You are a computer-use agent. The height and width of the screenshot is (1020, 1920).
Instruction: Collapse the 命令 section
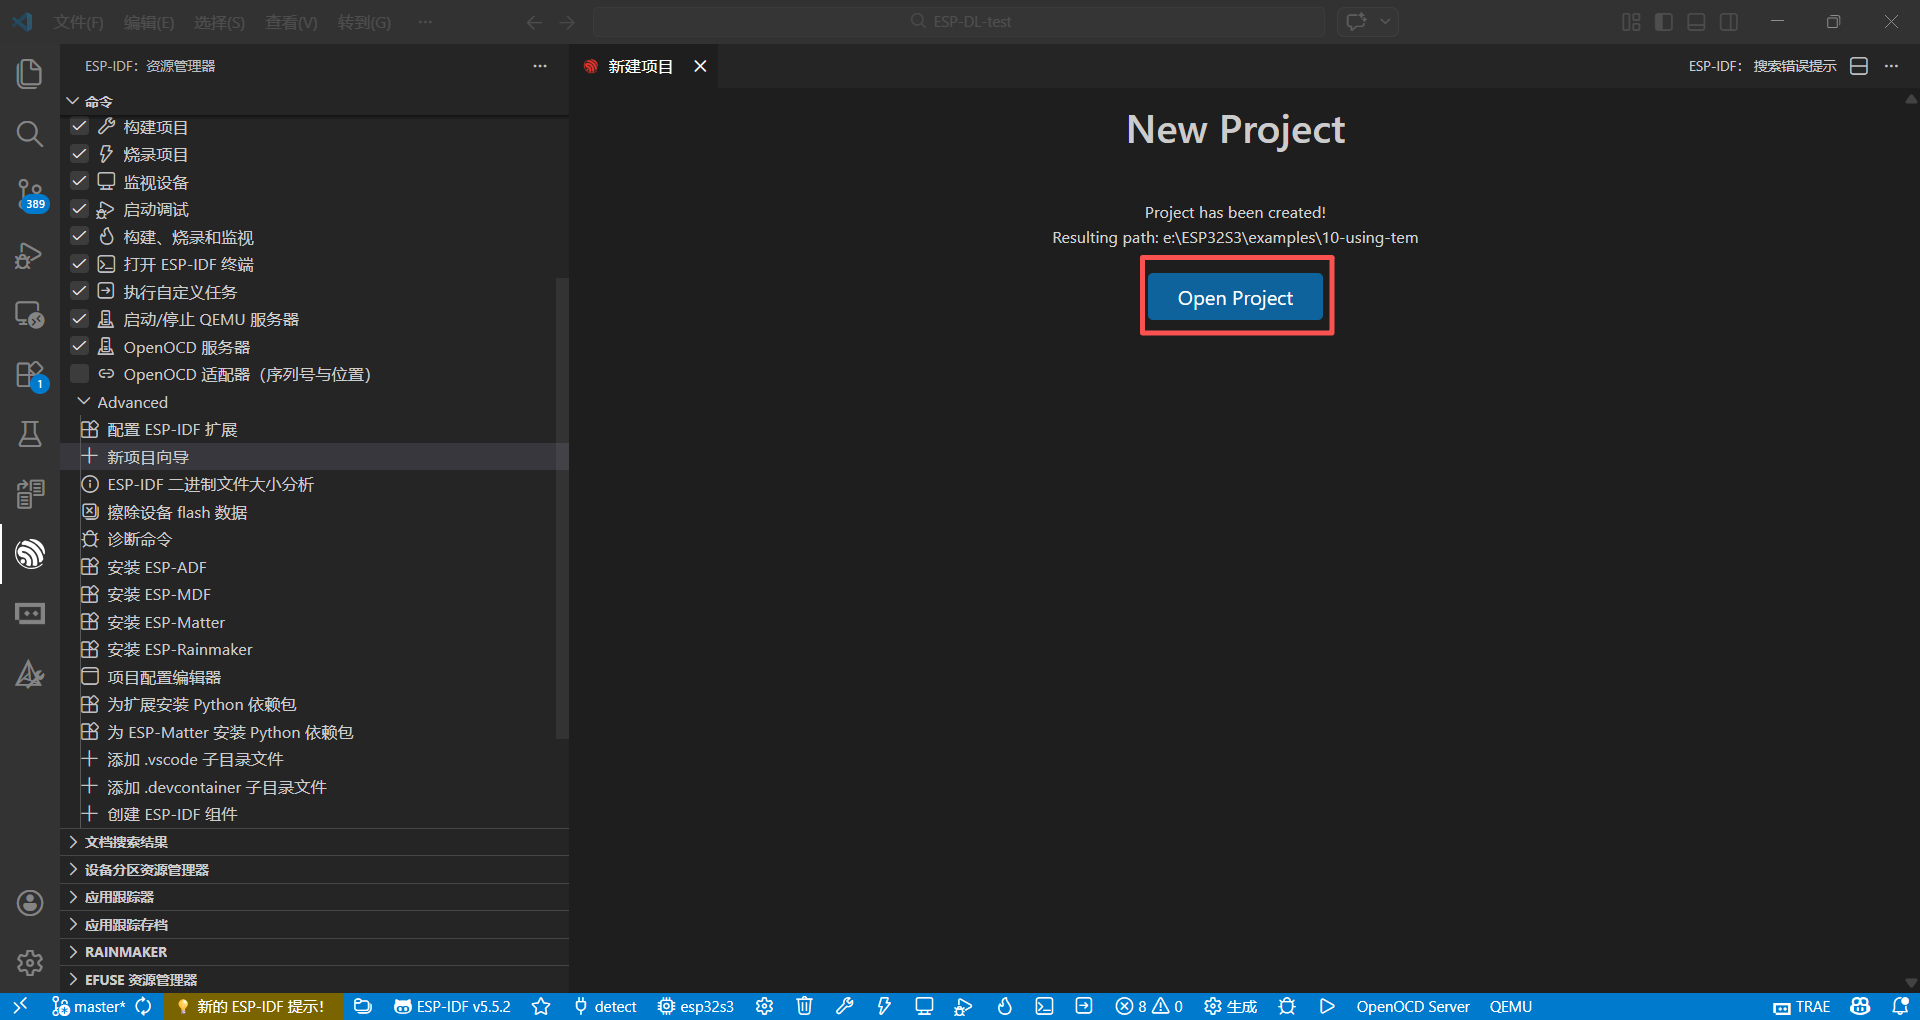315,101
